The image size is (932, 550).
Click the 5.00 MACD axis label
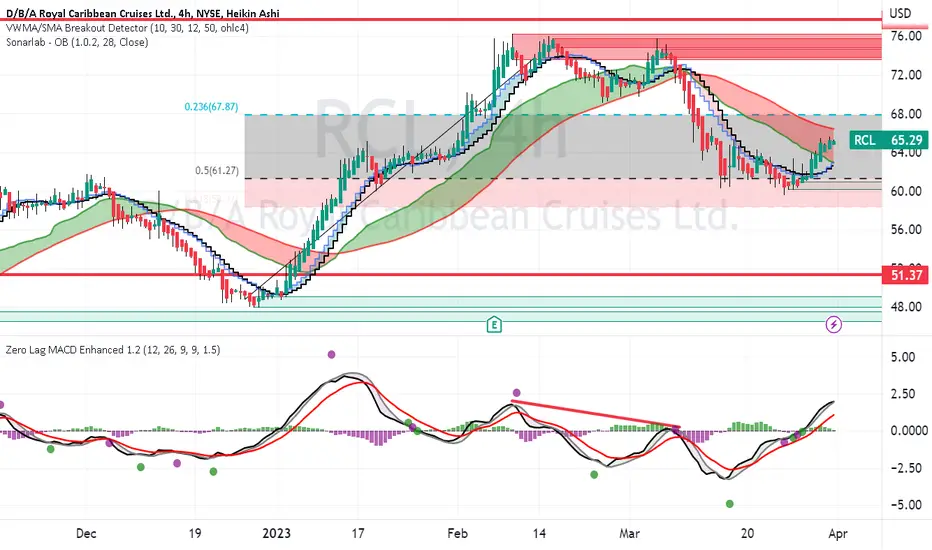903,357
